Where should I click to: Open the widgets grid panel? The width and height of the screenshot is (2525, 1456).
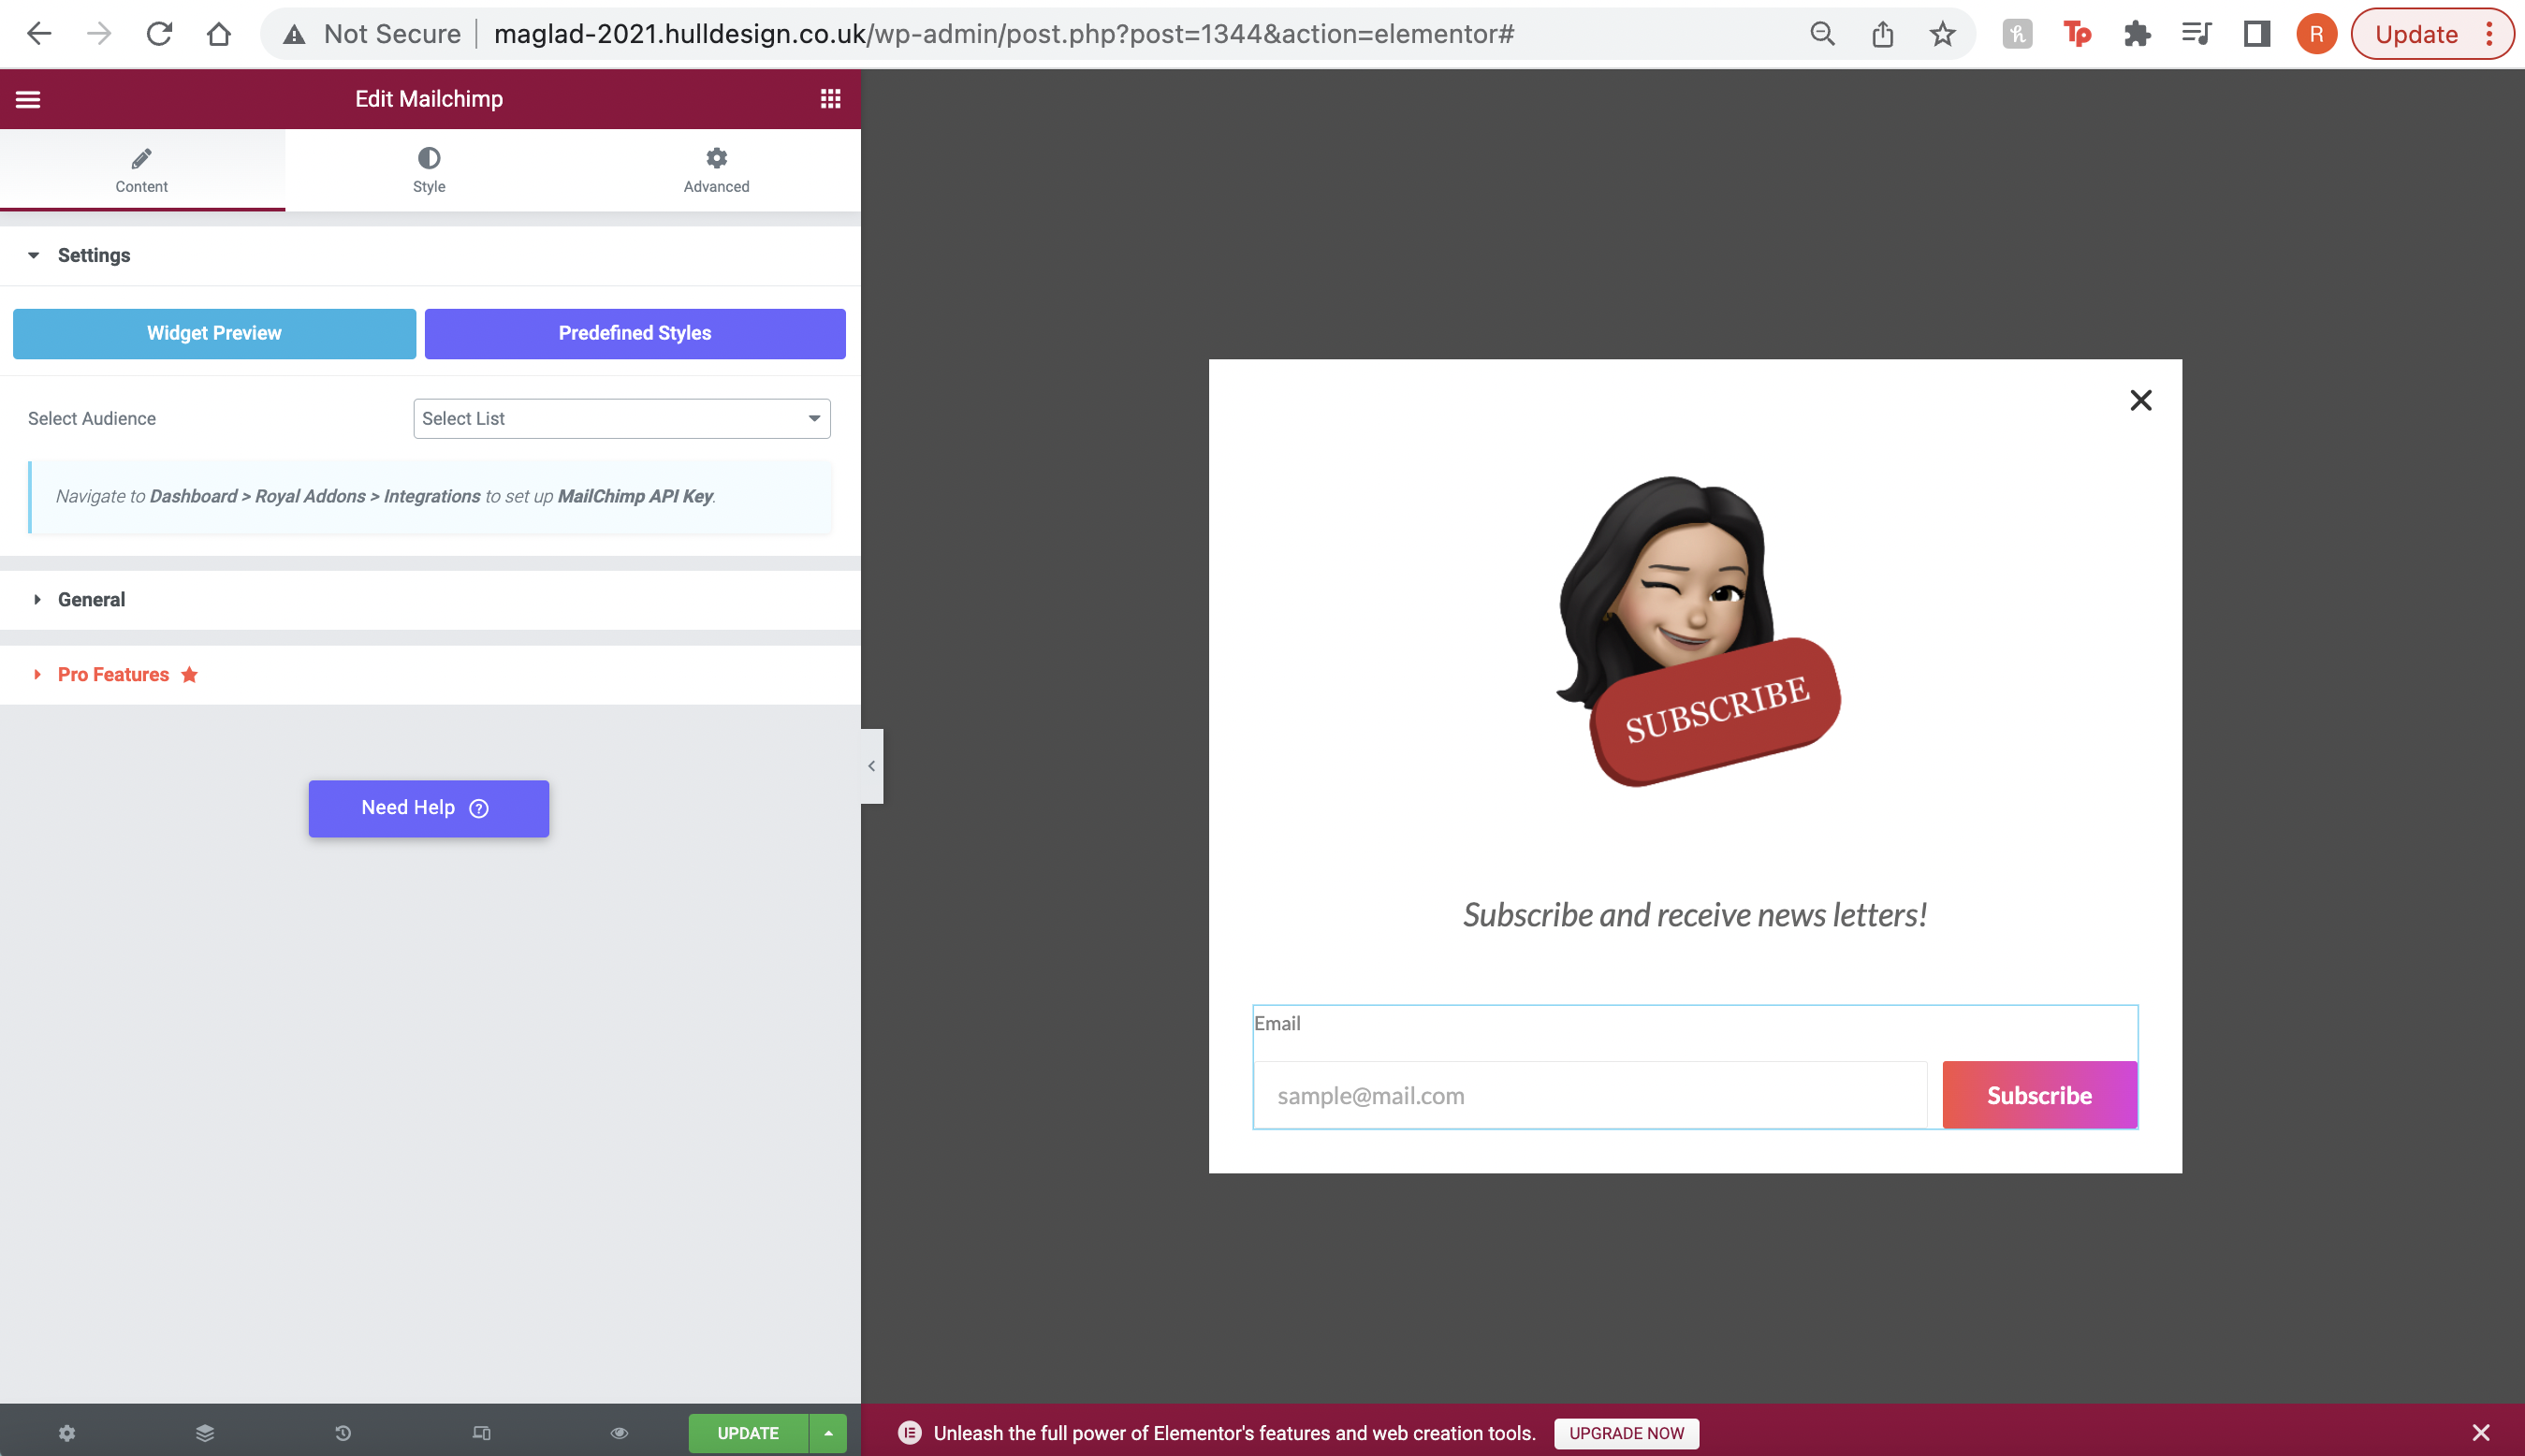pos(830,99)
